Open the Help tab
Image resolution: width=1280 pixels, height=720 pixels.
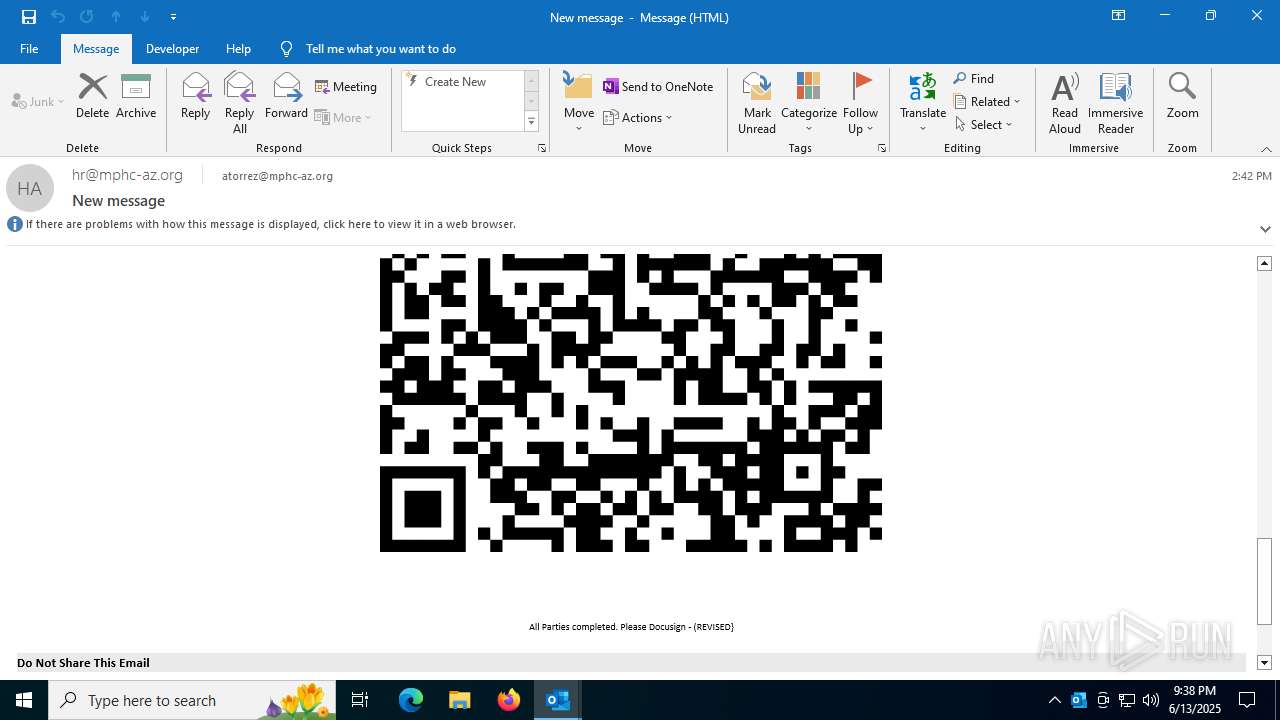point(238,48)
